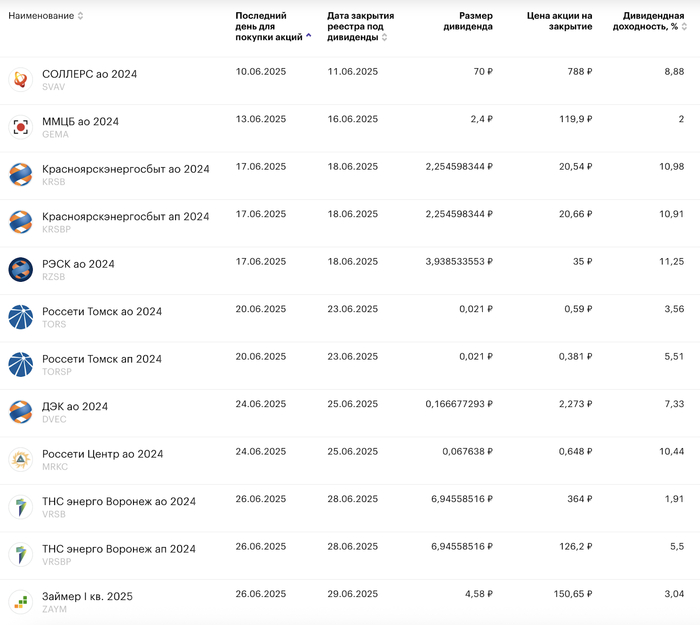700x625 pixels.
Task: Click the СОЛЛЕРС company logo icon
Action: [20, 80]
